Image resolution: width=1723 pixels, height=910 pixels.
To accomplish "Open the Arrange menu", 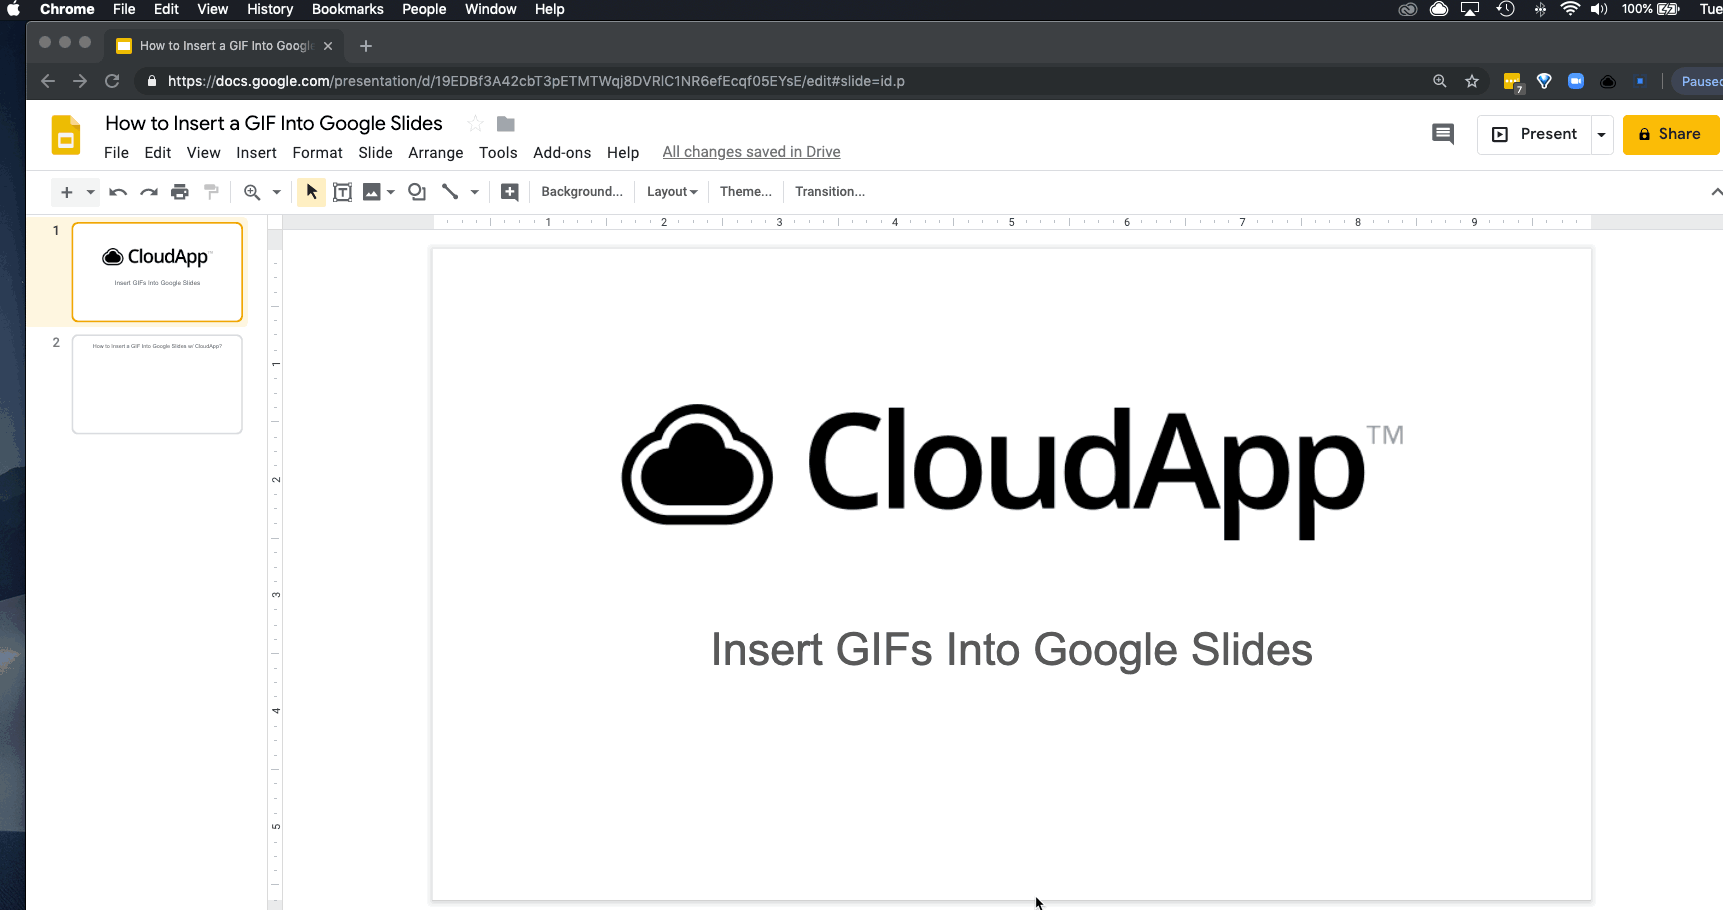I will 435,153.
